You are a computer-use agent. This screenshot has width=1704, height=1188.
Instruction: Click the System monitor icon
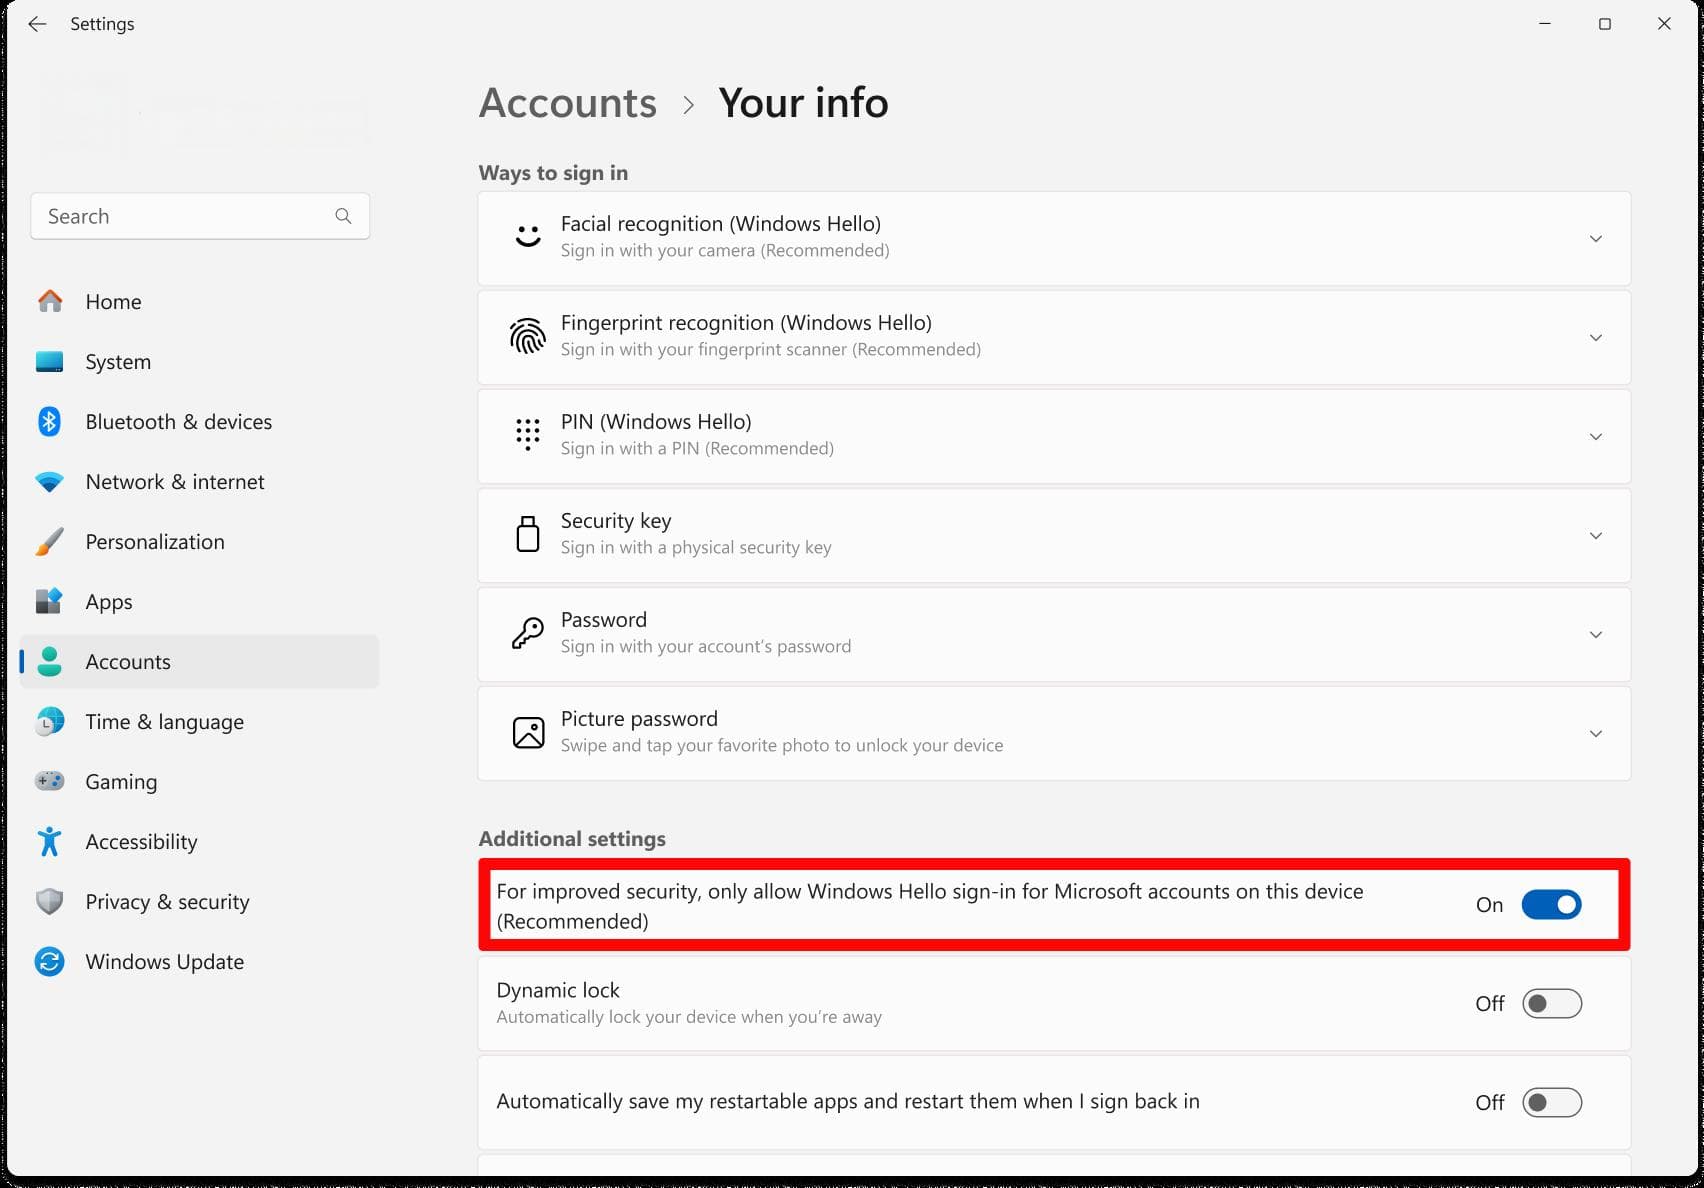coord(50,361)
